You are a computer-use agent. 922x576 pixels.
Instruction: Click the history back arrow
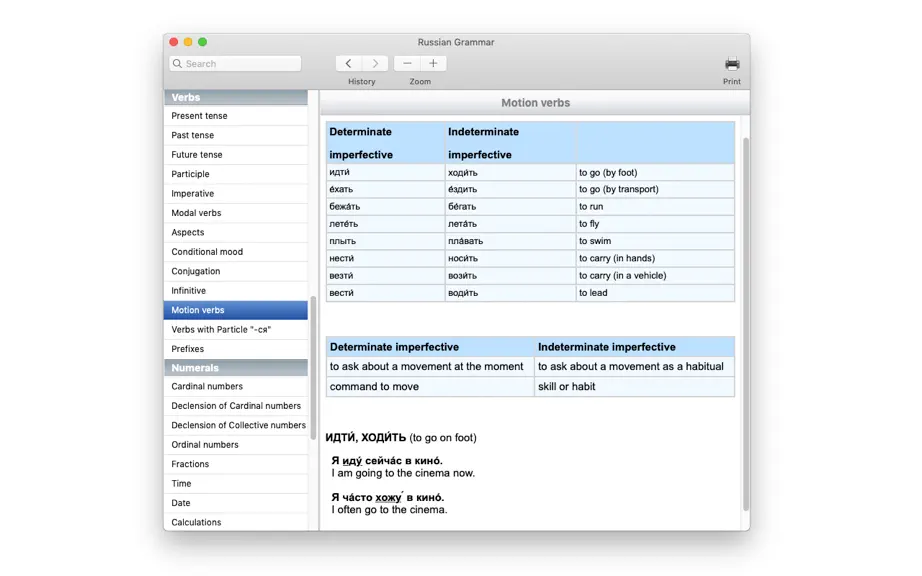(349, 63)
